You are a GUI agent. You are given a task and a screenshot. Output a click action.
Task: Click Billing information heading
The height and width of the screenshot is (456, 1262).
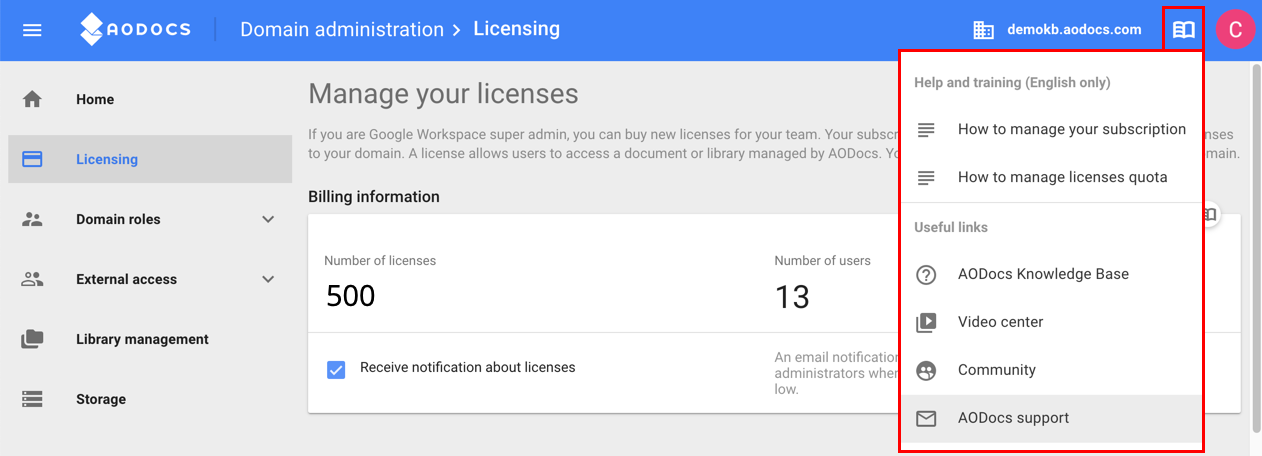(374, 197)
